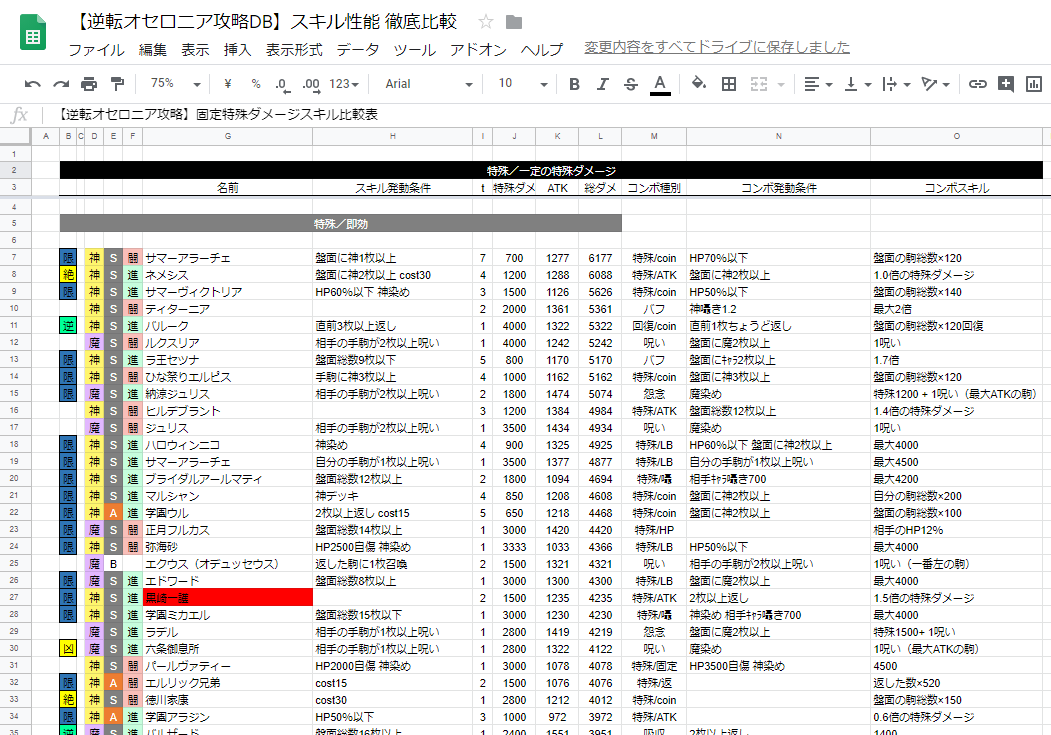Activate the paint format tool
The width and height of the screenshot is (1051, 735).
(x=117, y=84)
